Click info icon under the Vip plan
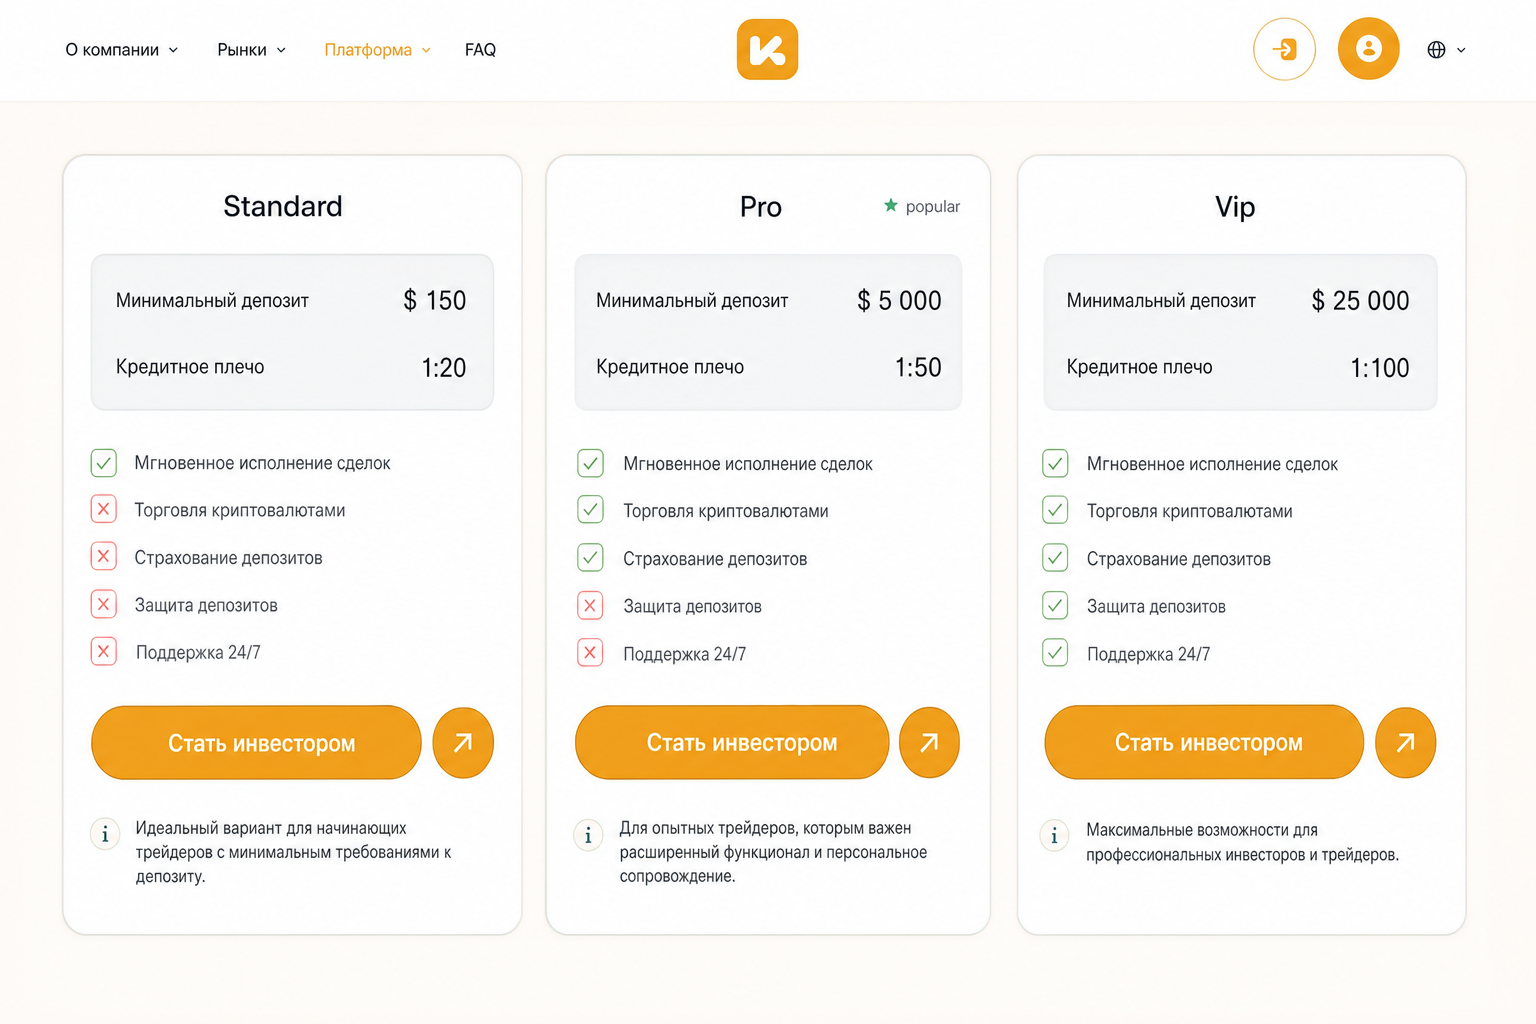1536x1024 pixels. (1054, 835)
